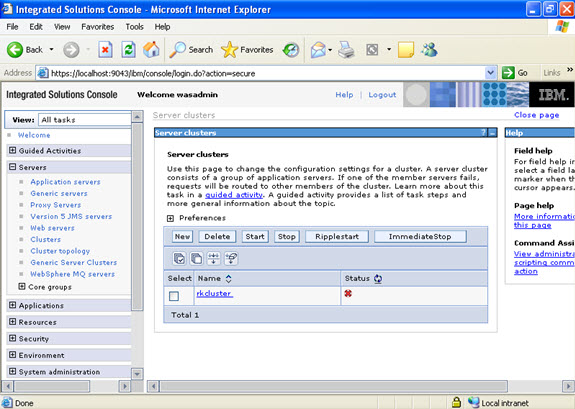Click the Print icon

click(x=346, y=50)
